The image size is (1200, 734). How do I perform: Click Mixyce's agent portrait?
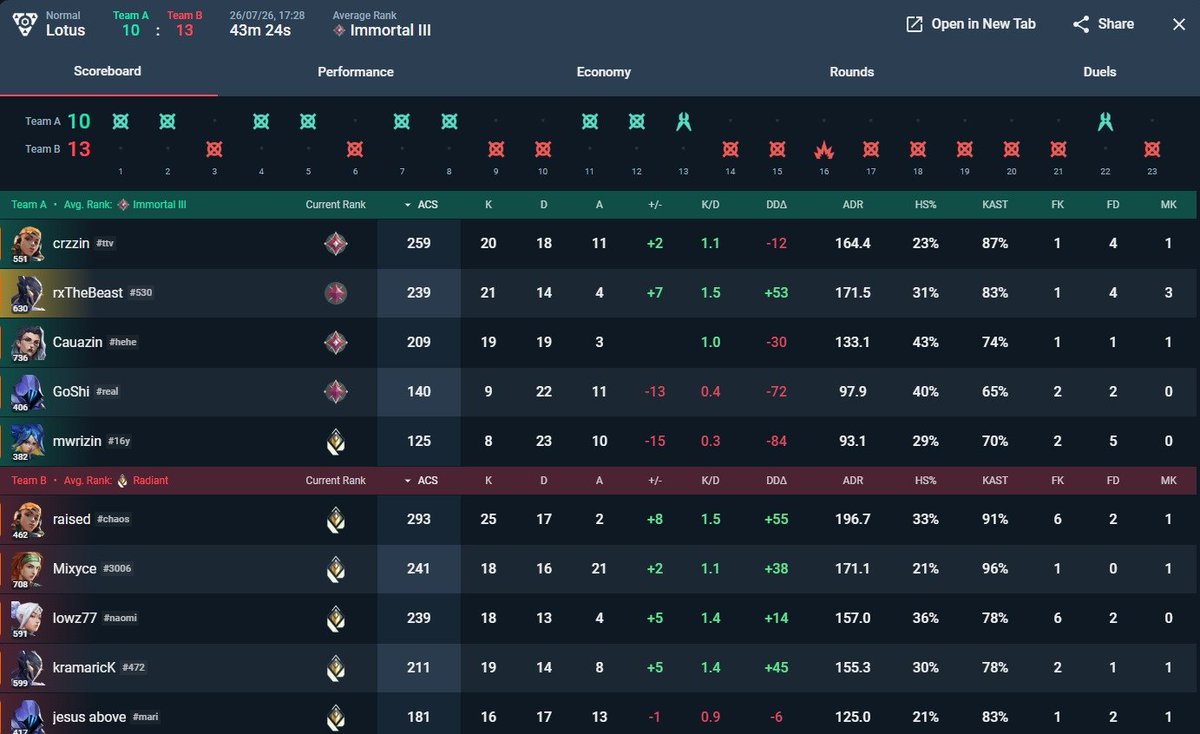pos(27,568)
